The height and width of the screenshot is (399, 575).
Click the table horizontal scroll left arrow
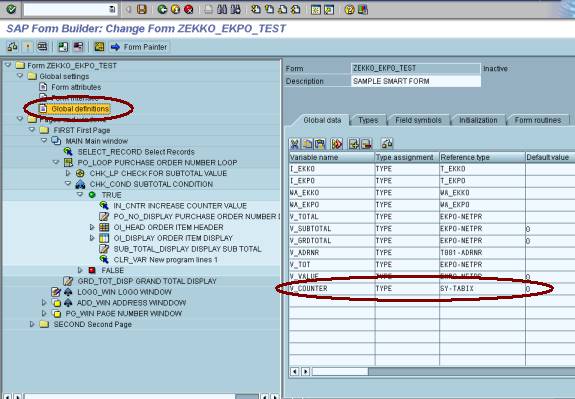click(x=294, y=371)
